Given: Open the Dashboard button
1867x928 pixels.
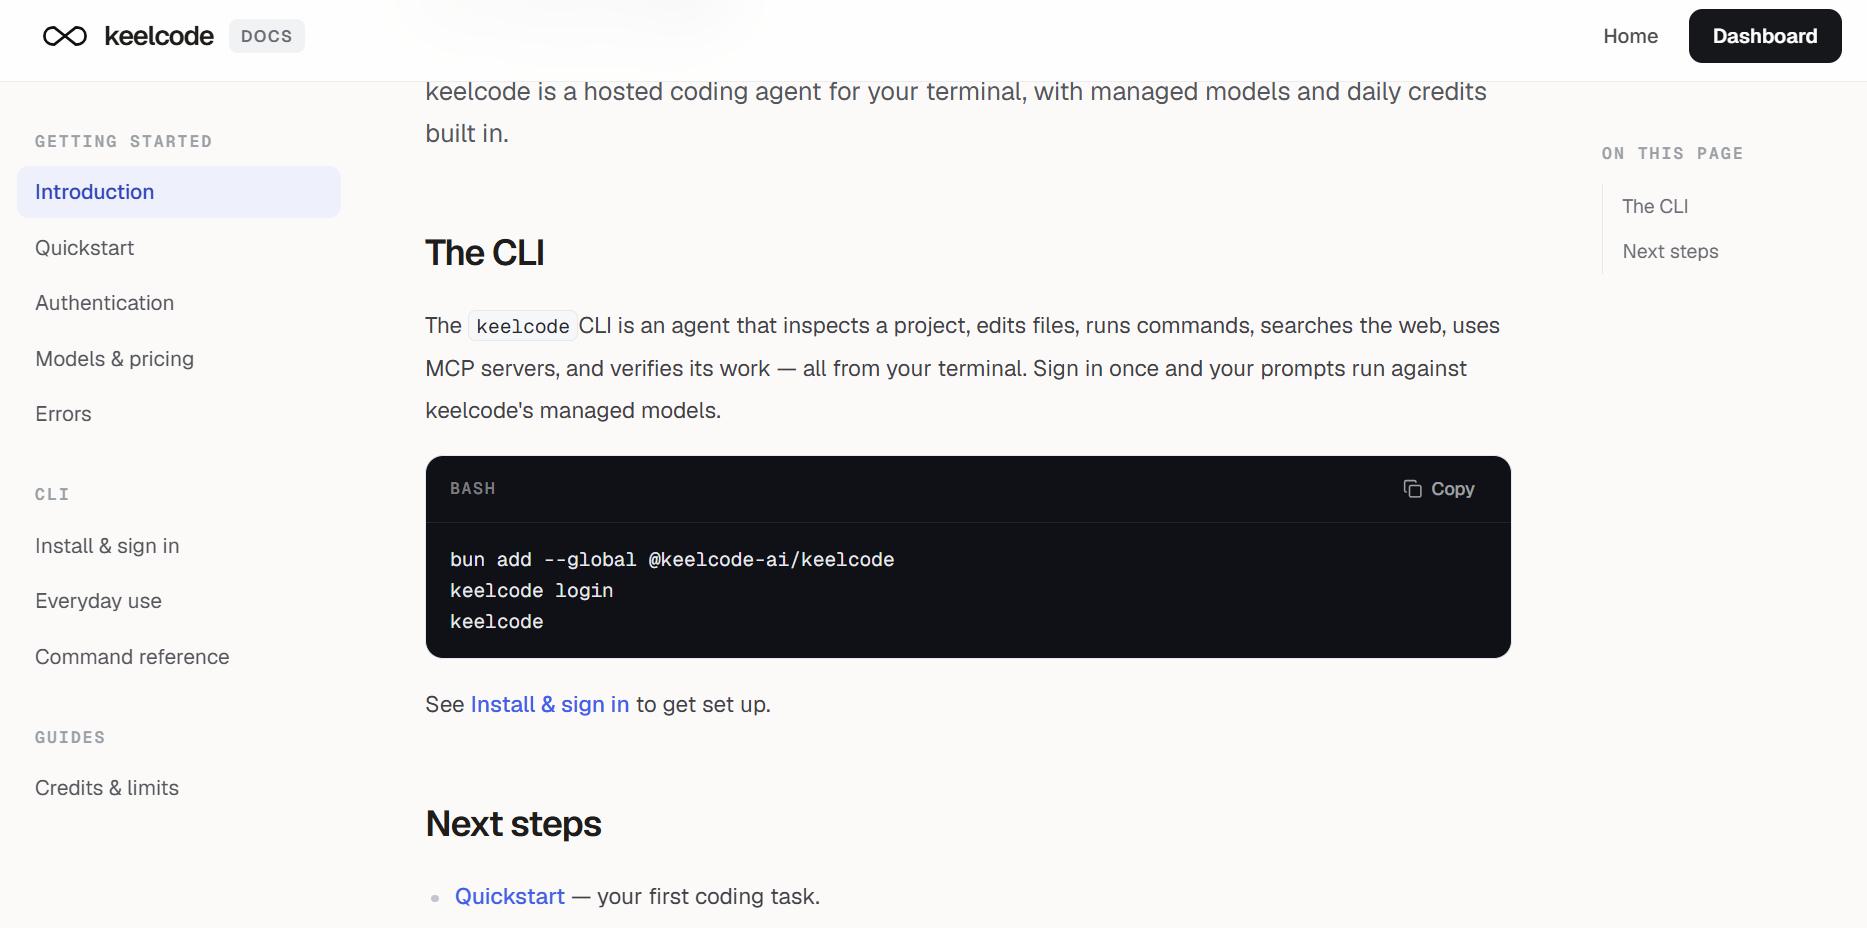Looking at the screenshot, I should (x=1765, y=36).
